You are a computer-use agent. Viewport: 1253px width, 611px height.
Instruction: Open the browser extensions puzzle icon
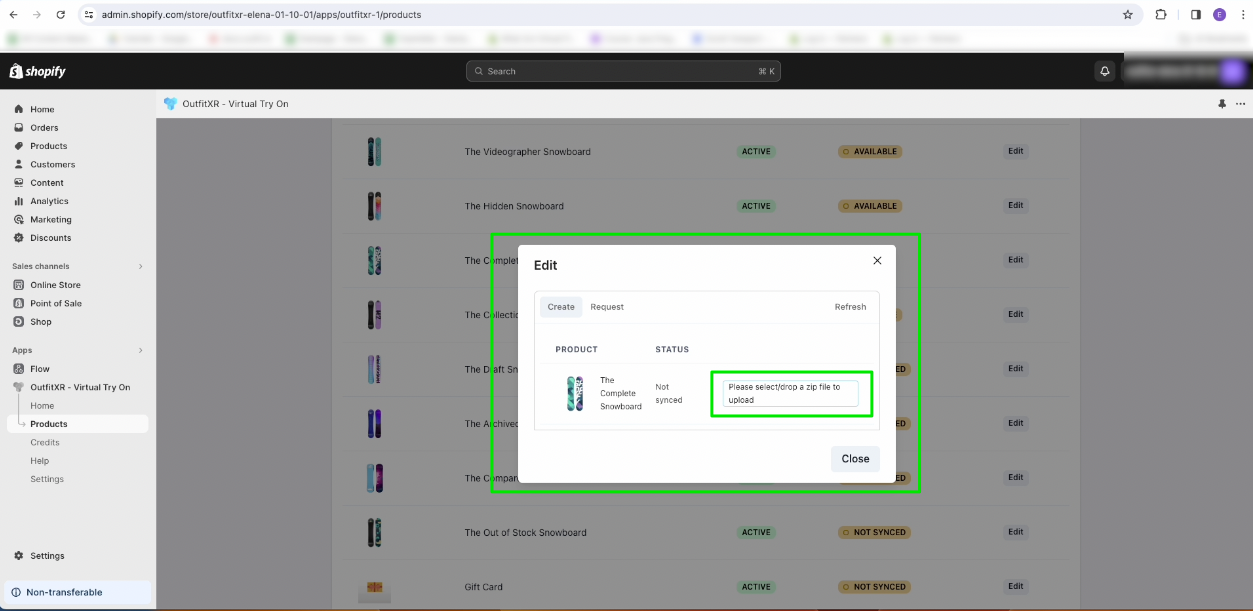[1161, 15]
